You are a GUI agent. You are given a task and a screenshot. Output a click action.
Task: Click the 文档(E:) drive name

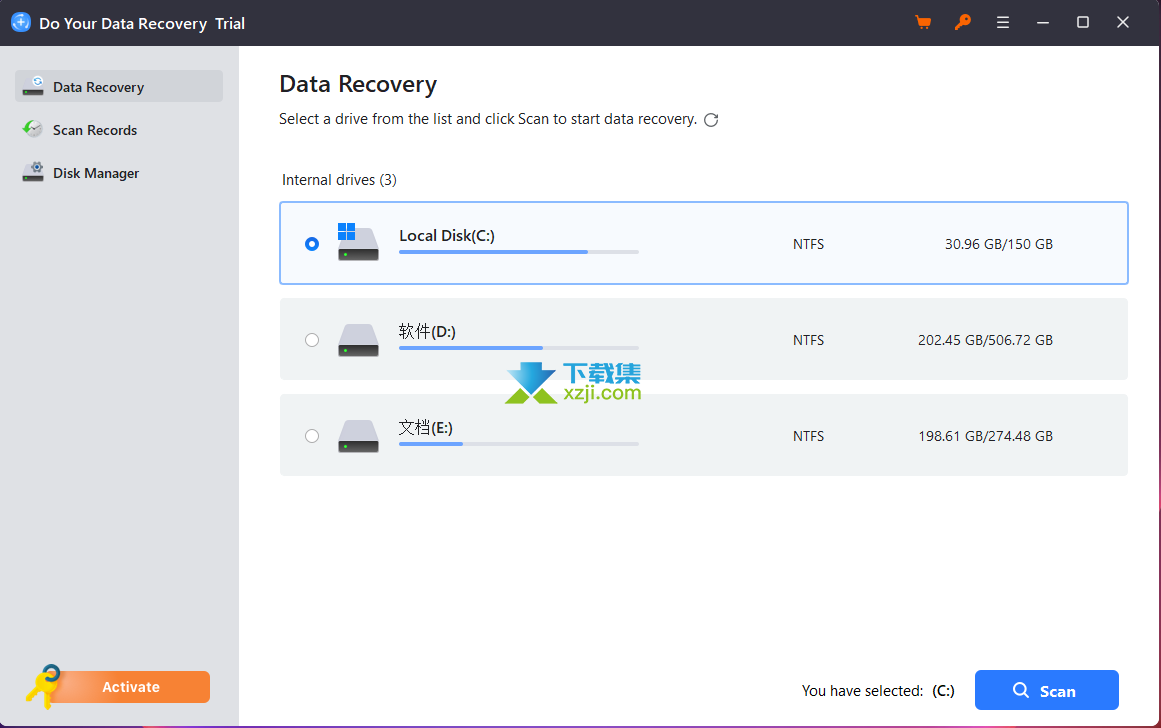pyautogui.click(x=426, y=427)
